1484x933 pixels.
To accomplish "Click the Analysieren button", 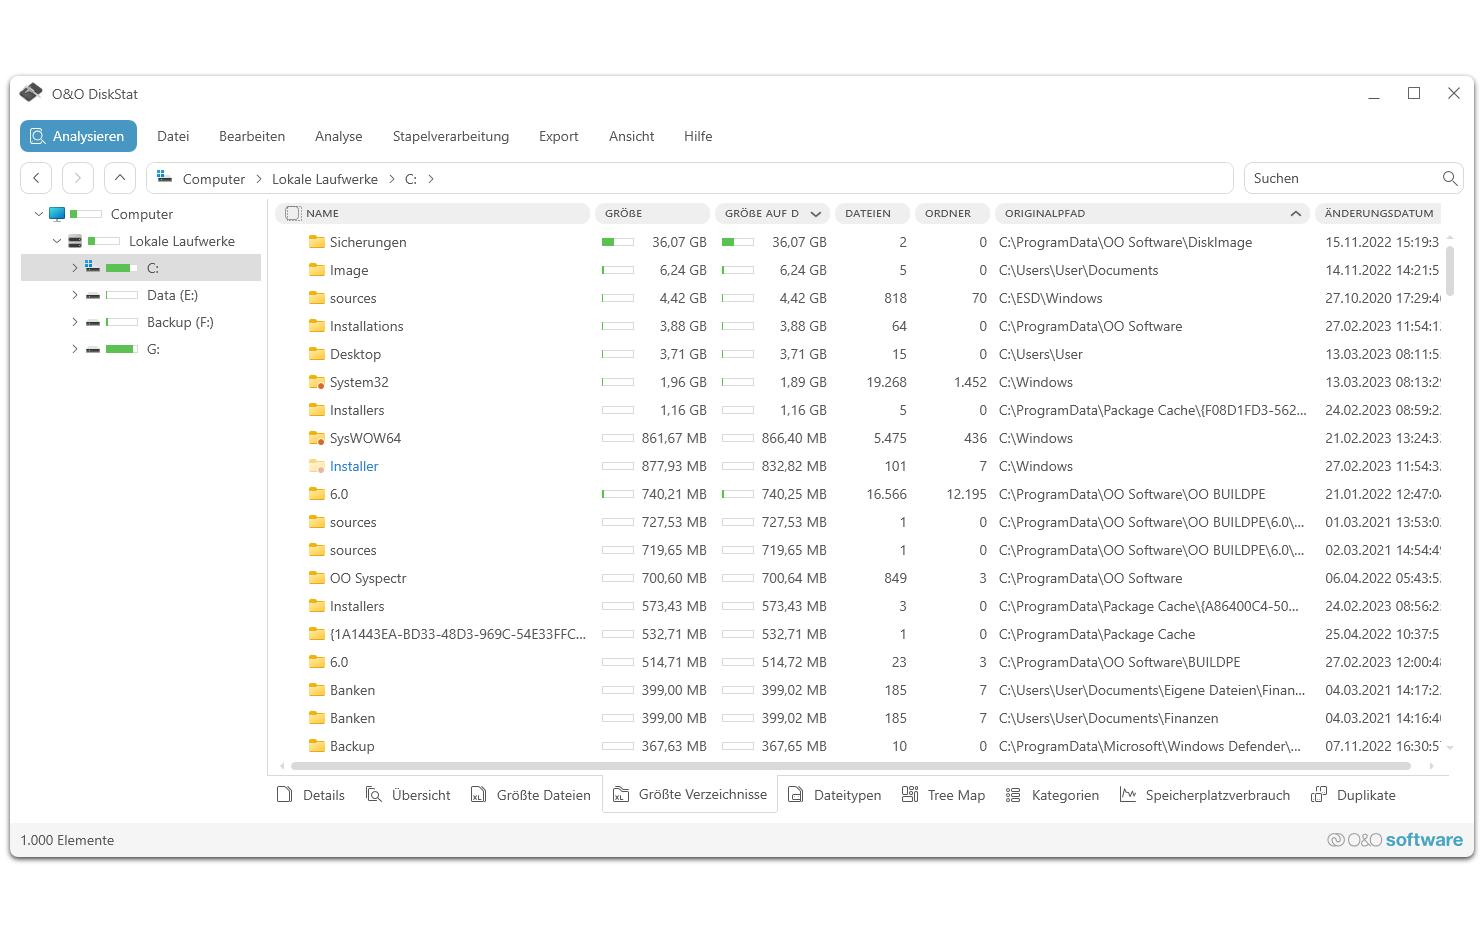I will pyautogui.click(x=78, y=136).
